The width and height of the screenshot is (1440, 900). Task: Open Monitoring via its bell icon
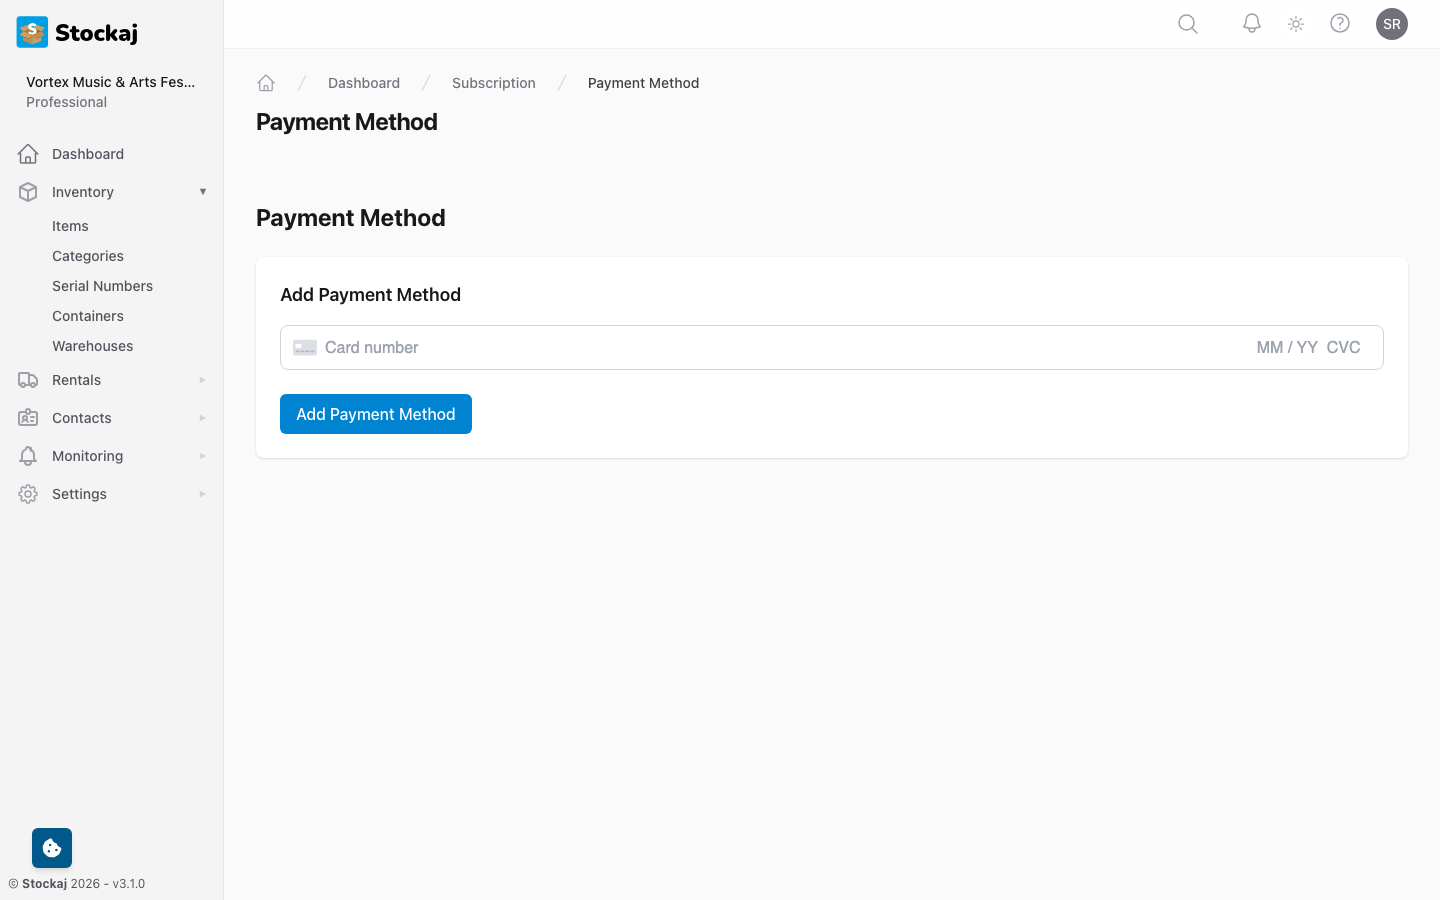point(28,455)
